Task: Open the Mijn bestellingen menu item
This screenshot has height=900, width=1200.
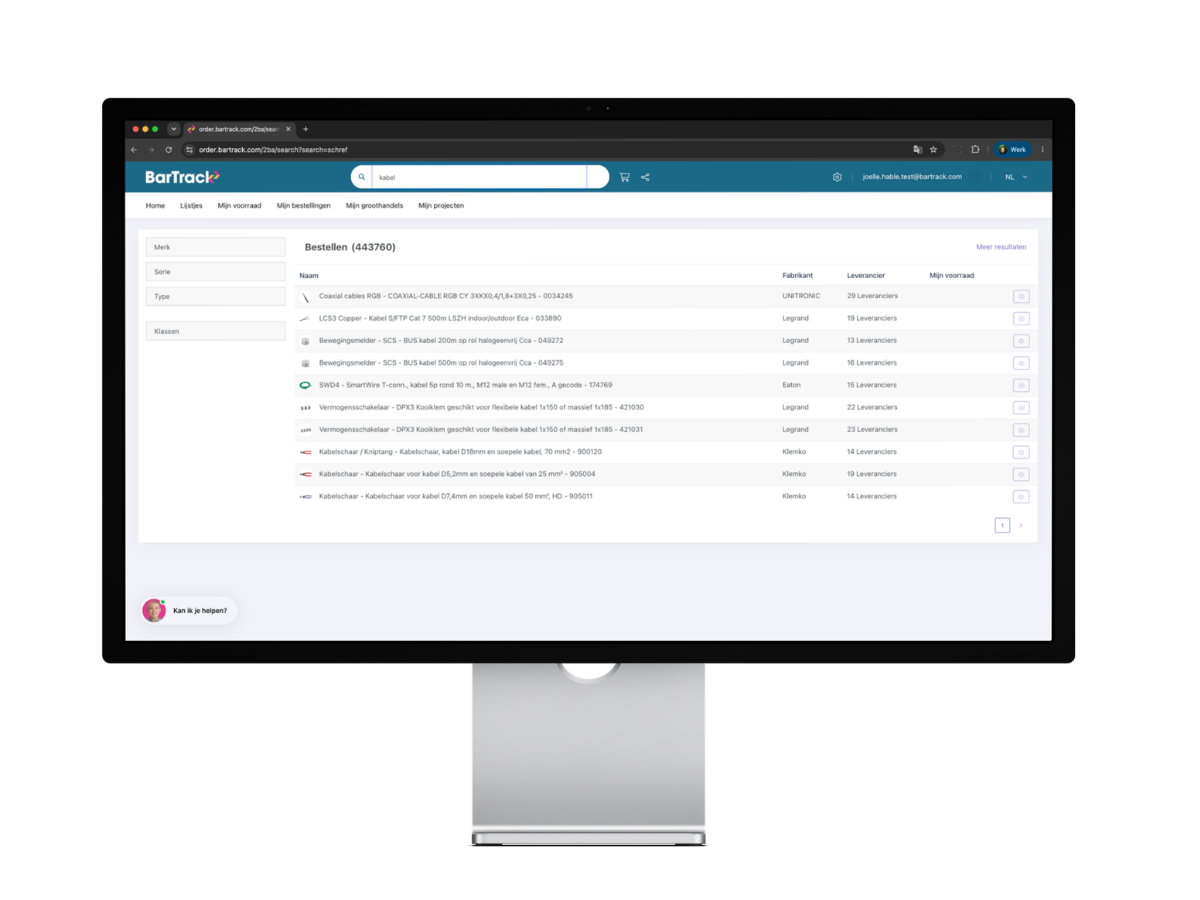Action: coord(304,206)
